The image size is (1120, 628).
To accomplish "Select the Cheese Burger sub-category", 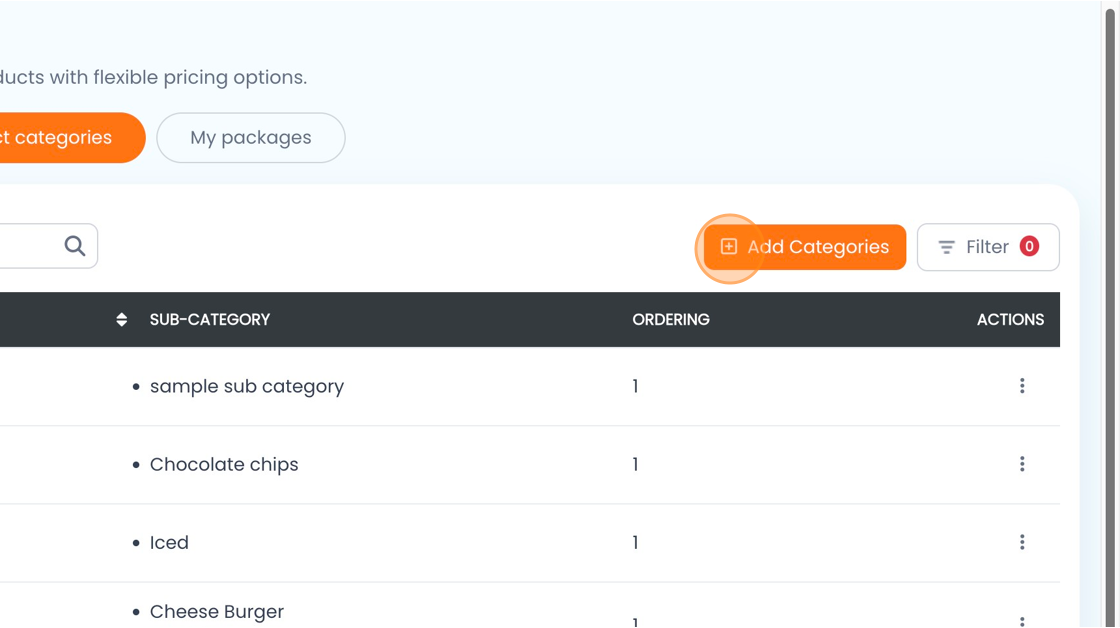I will click(217, 611).
